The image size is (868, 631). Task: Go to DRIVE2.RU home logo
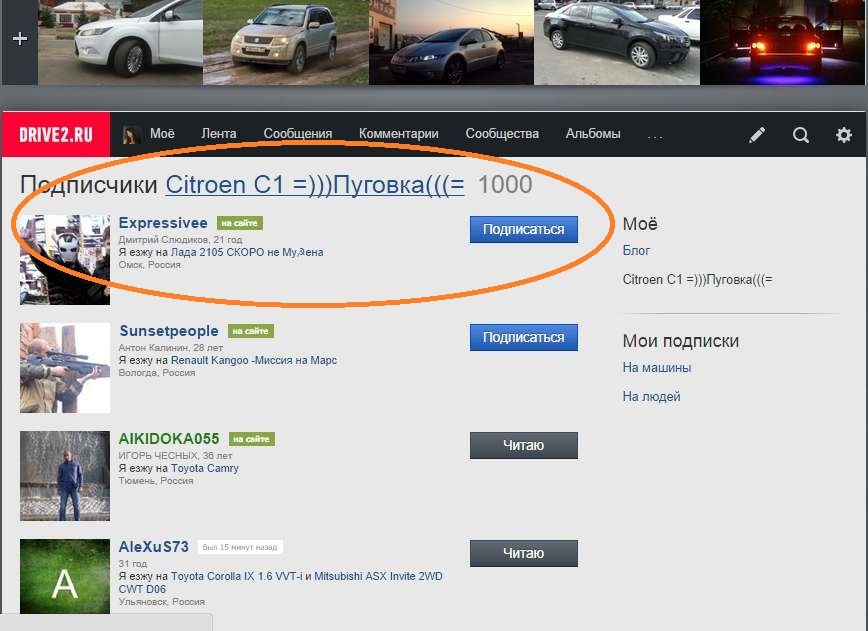point(56,135)
